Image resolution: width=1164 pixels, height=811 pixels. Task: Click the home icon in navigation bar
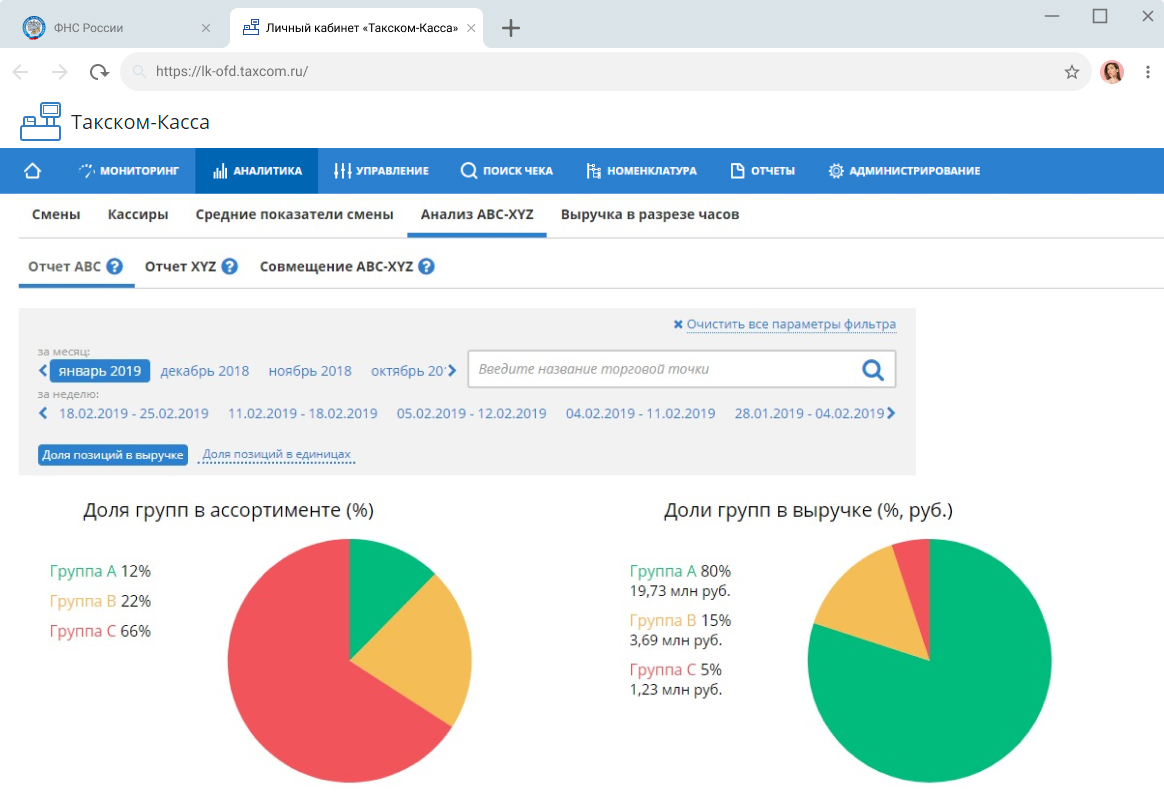pos(32,171)
